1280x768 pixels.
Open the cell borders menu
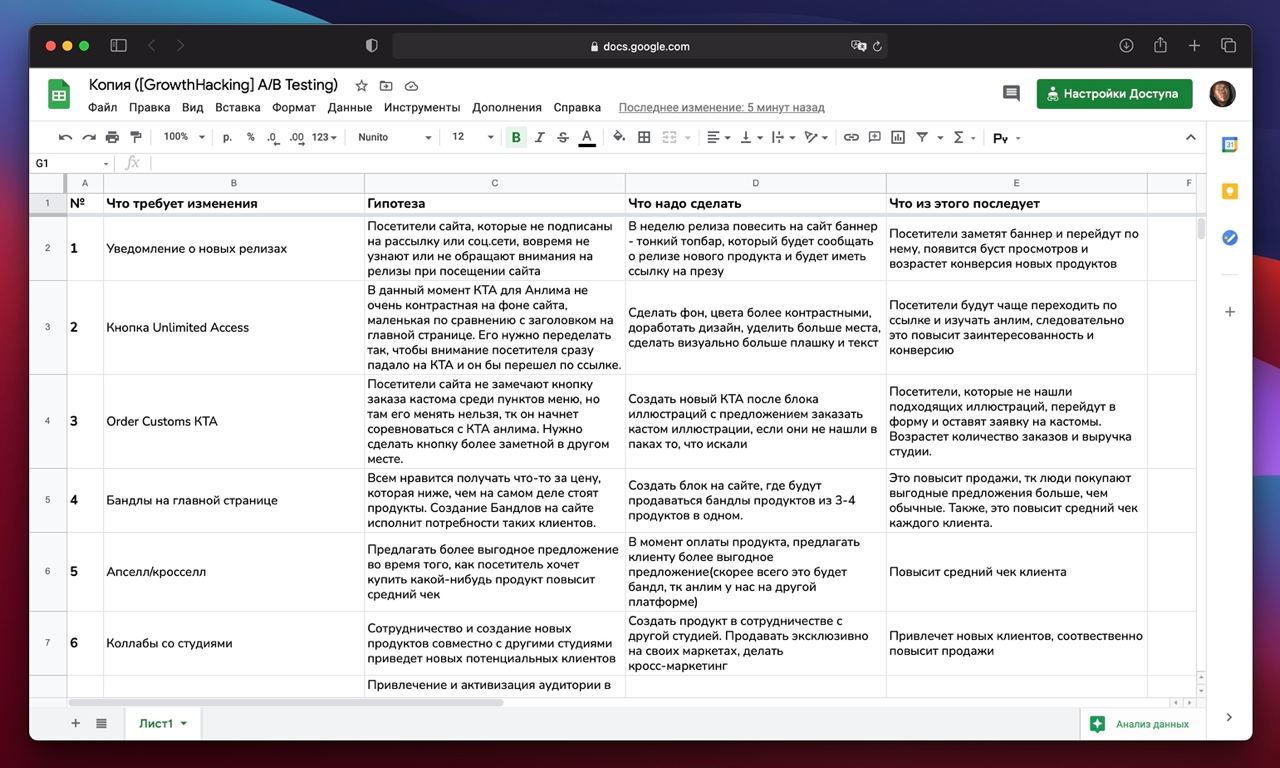click(x=644, y=137)
